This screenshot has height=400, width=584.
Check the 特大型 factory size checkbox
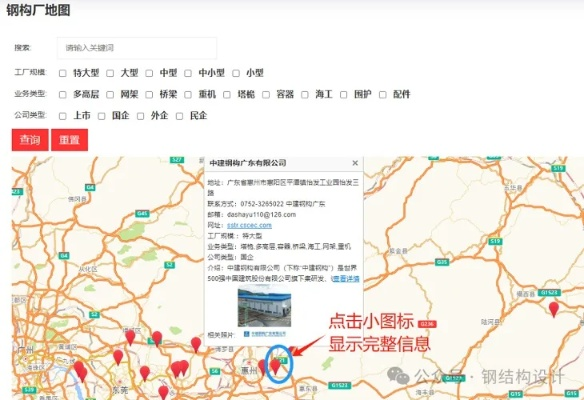(63, 73)
